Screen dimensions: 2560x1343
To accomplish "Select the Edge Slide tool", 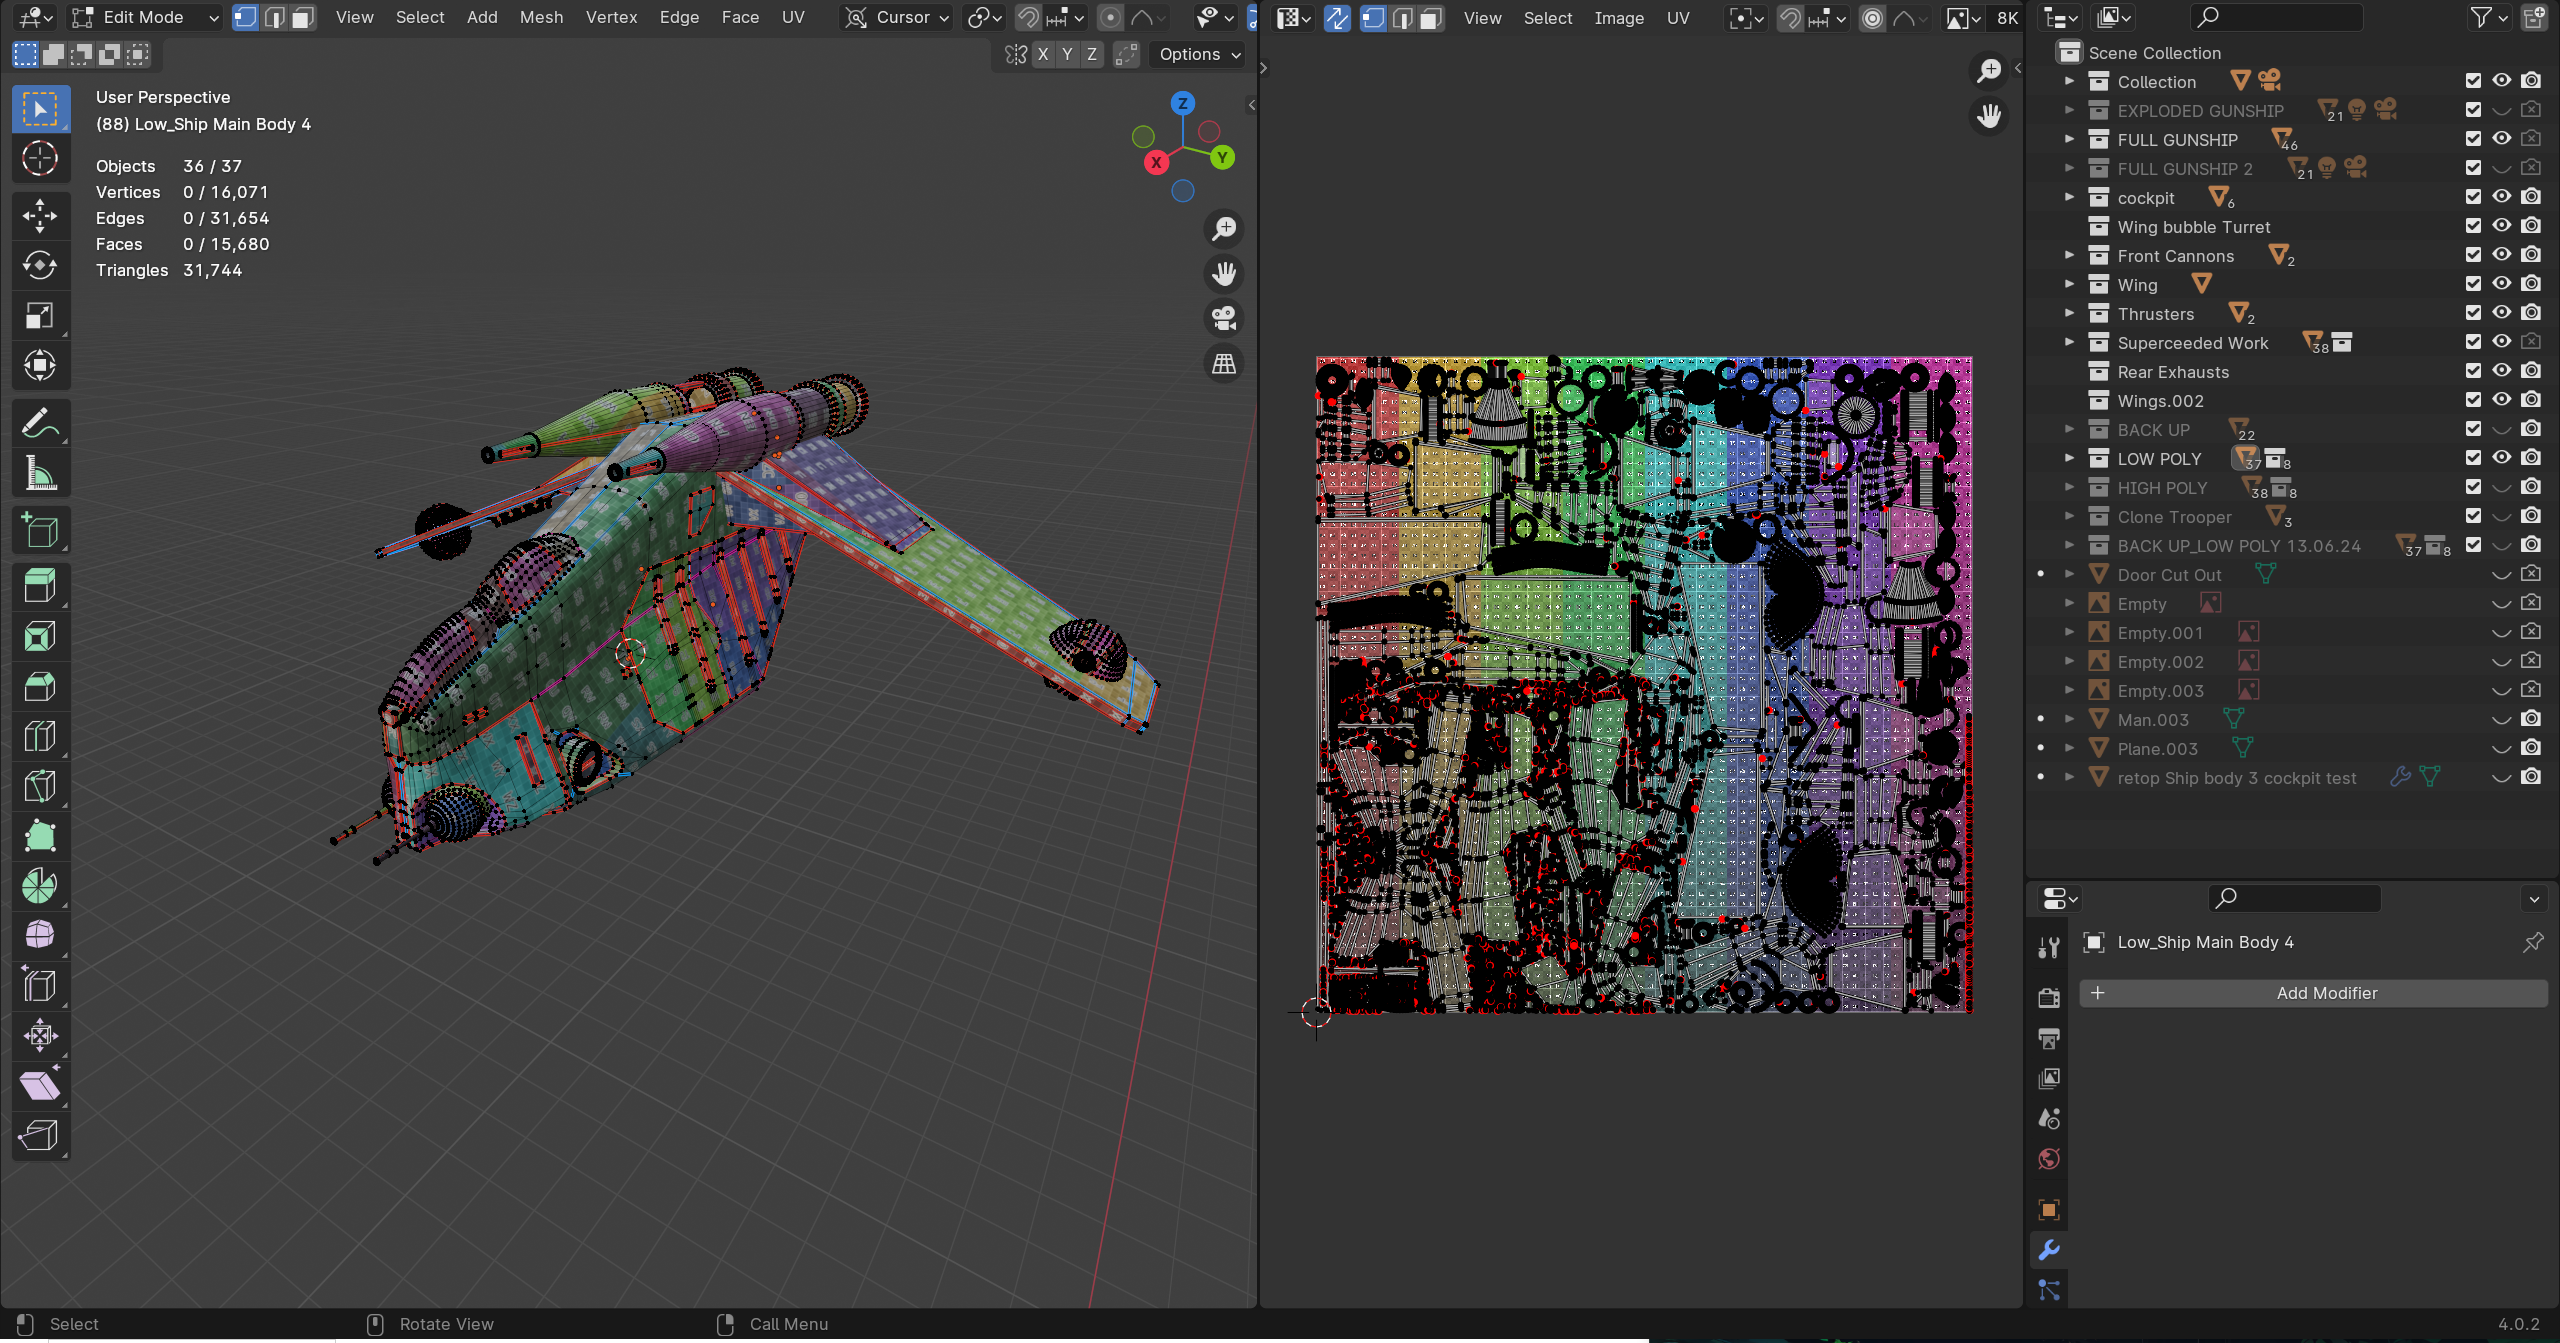I will [40, 986].
